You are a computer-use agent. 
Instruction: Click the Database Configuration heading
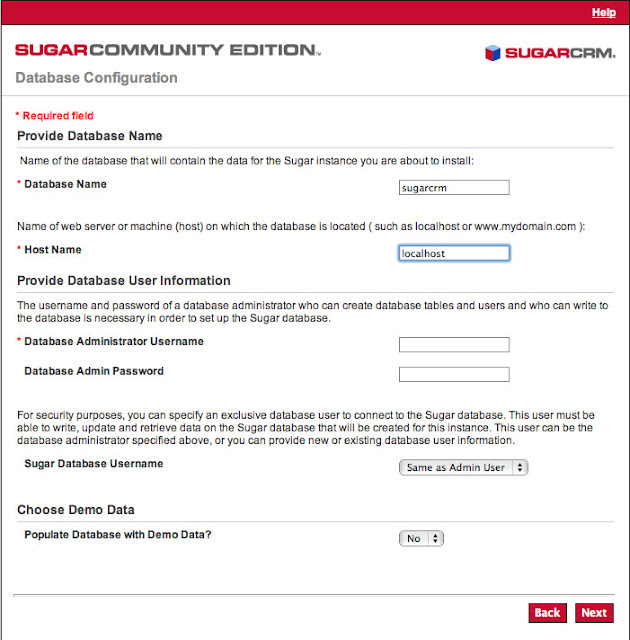click(96, 78)
